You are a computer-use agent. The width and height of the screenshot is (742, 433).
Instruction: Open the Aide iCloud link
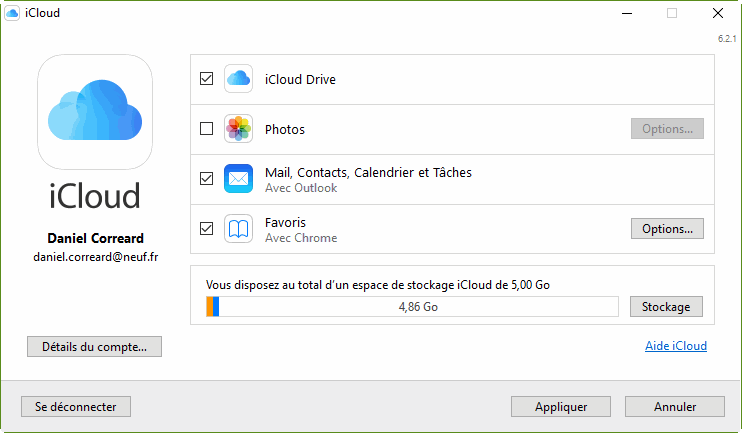click(675, 346)
